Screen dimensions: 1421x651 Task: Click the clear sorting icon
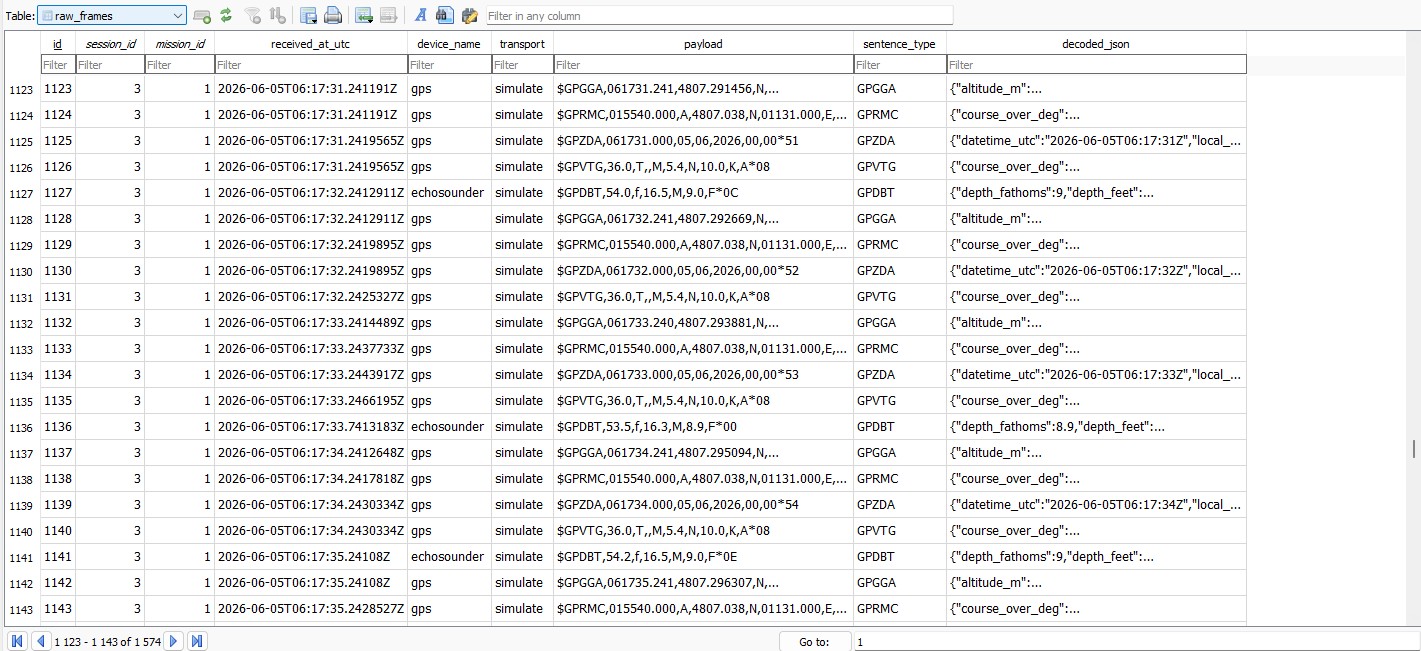(278, 16)
